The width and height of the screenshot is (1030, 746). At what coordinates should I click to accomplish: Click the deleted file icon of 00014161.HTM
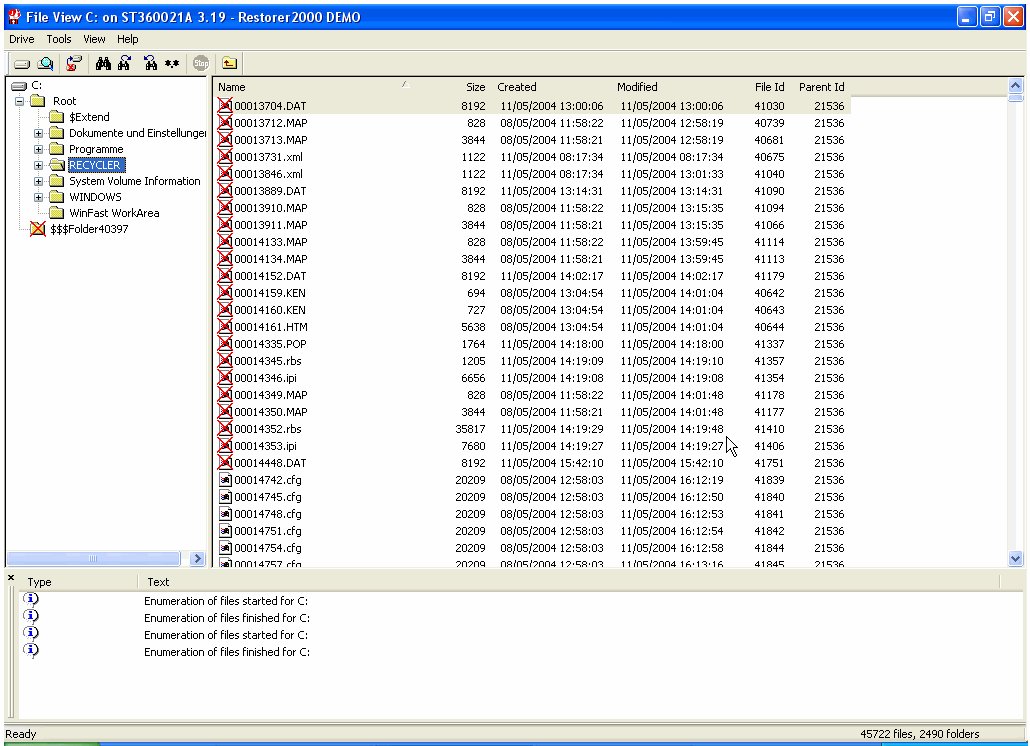tap(225, 327)
